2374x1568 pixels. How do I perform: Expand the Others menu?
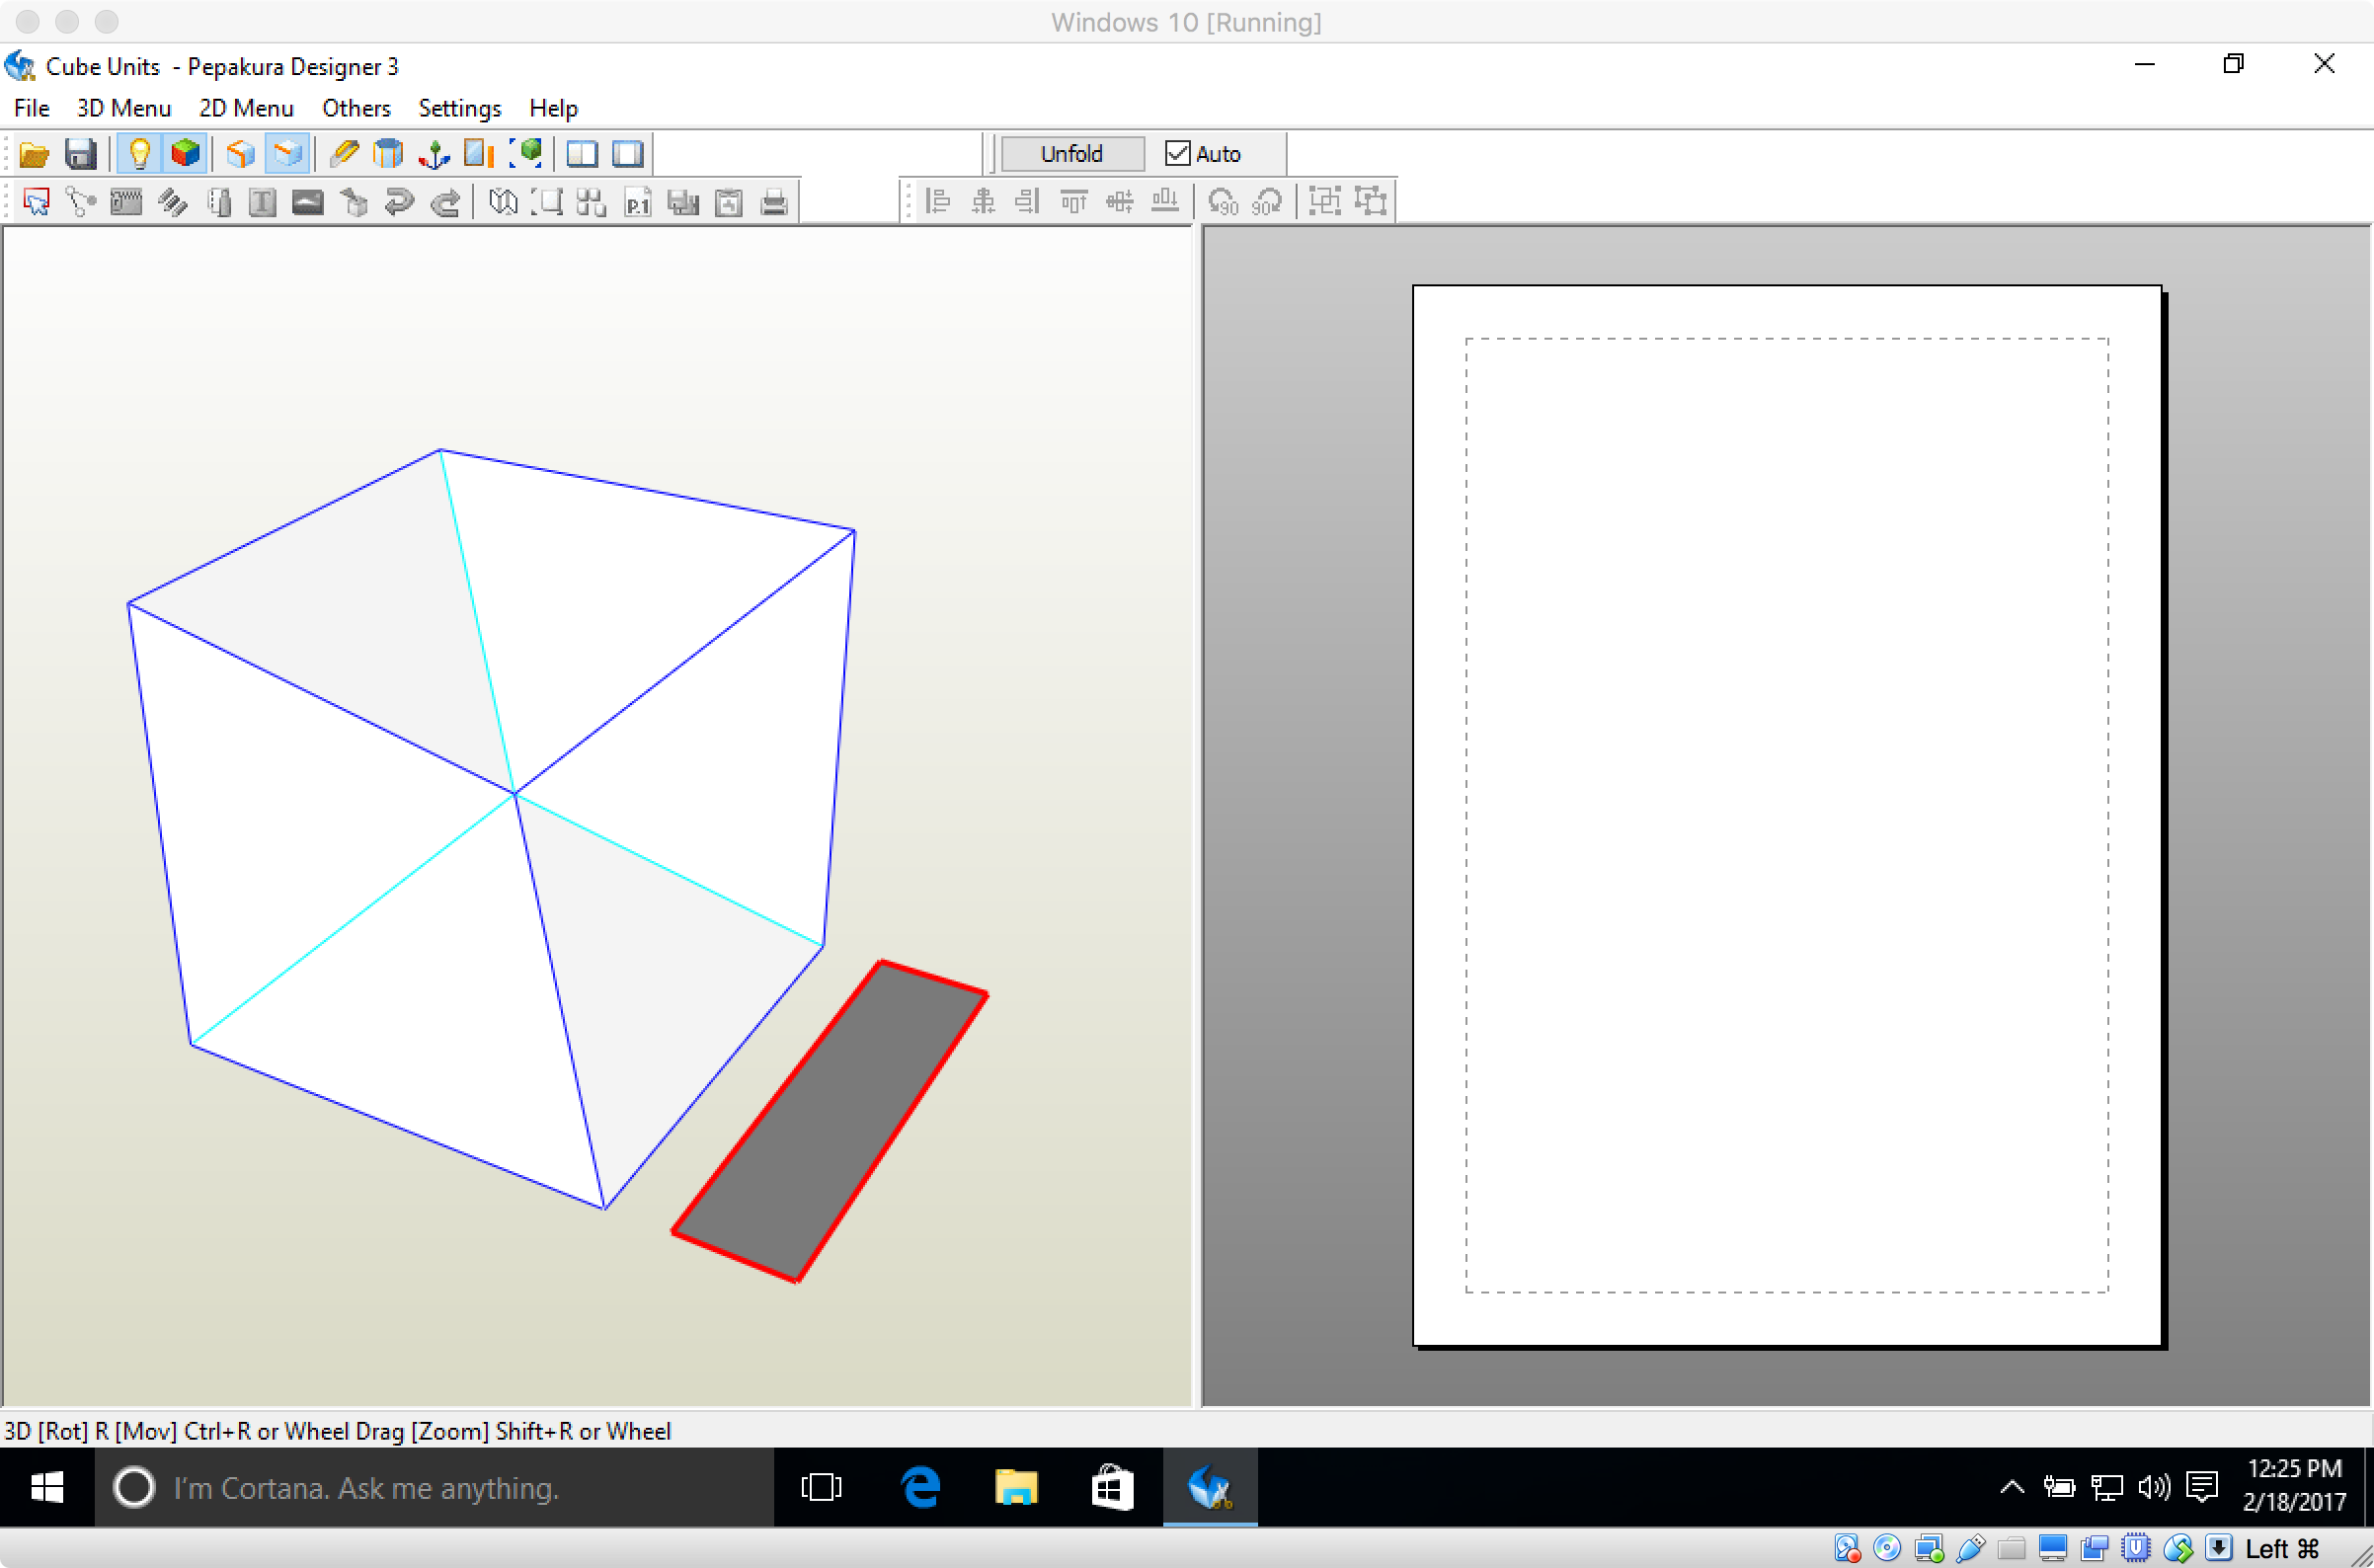[x=356, y=108]
